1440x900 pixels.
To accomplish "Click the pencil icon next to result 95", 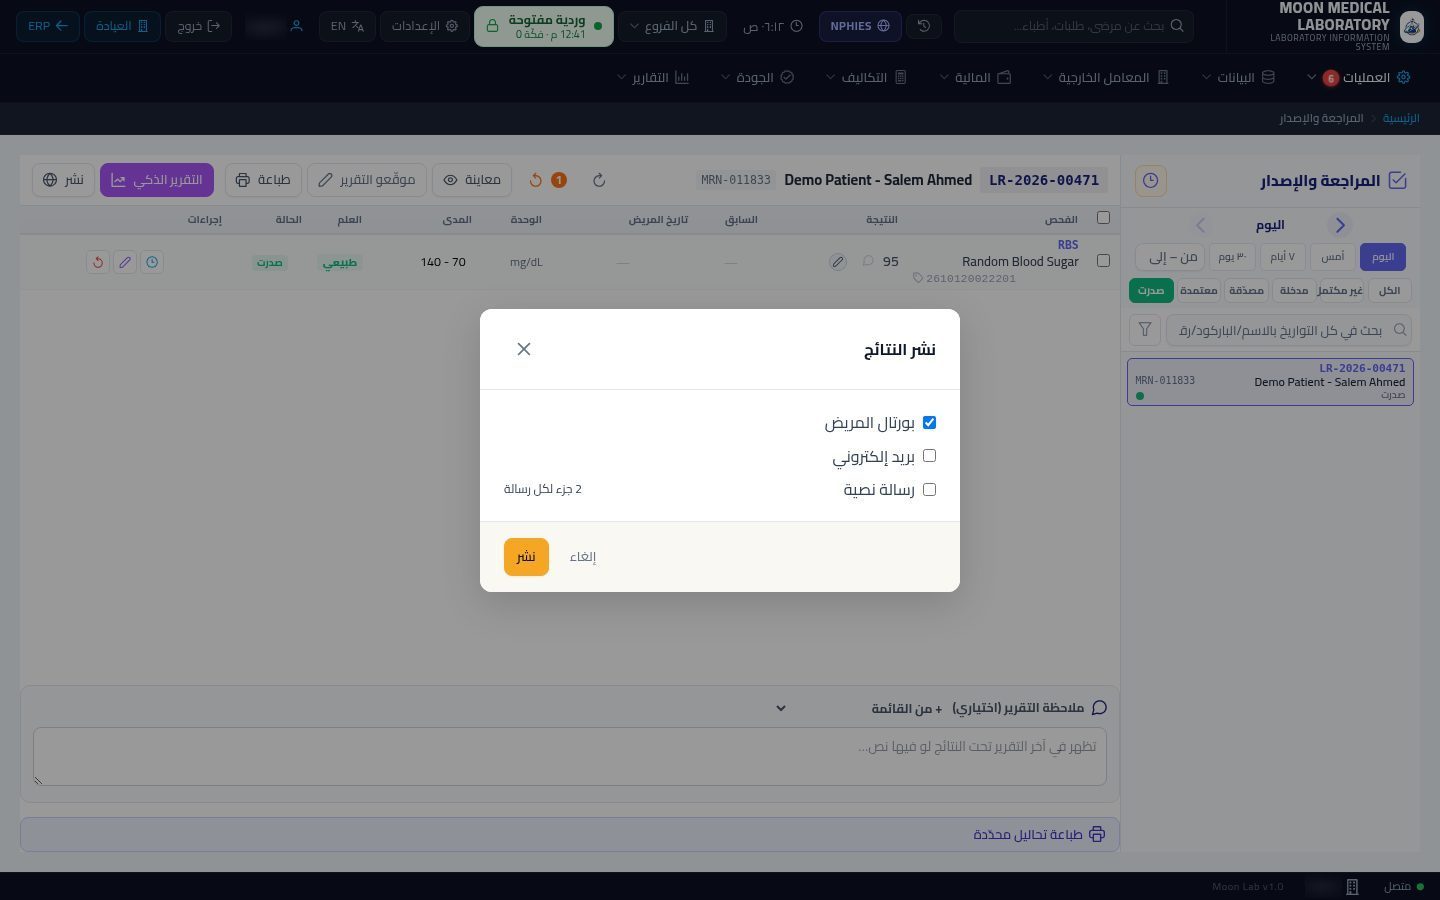I will tap(838, 262).
